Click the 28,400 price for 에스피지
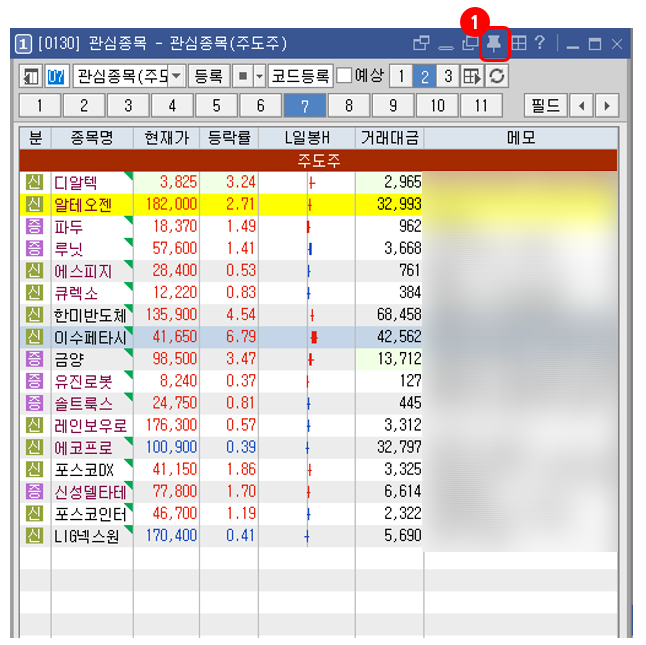 click(x=175, y=271)
